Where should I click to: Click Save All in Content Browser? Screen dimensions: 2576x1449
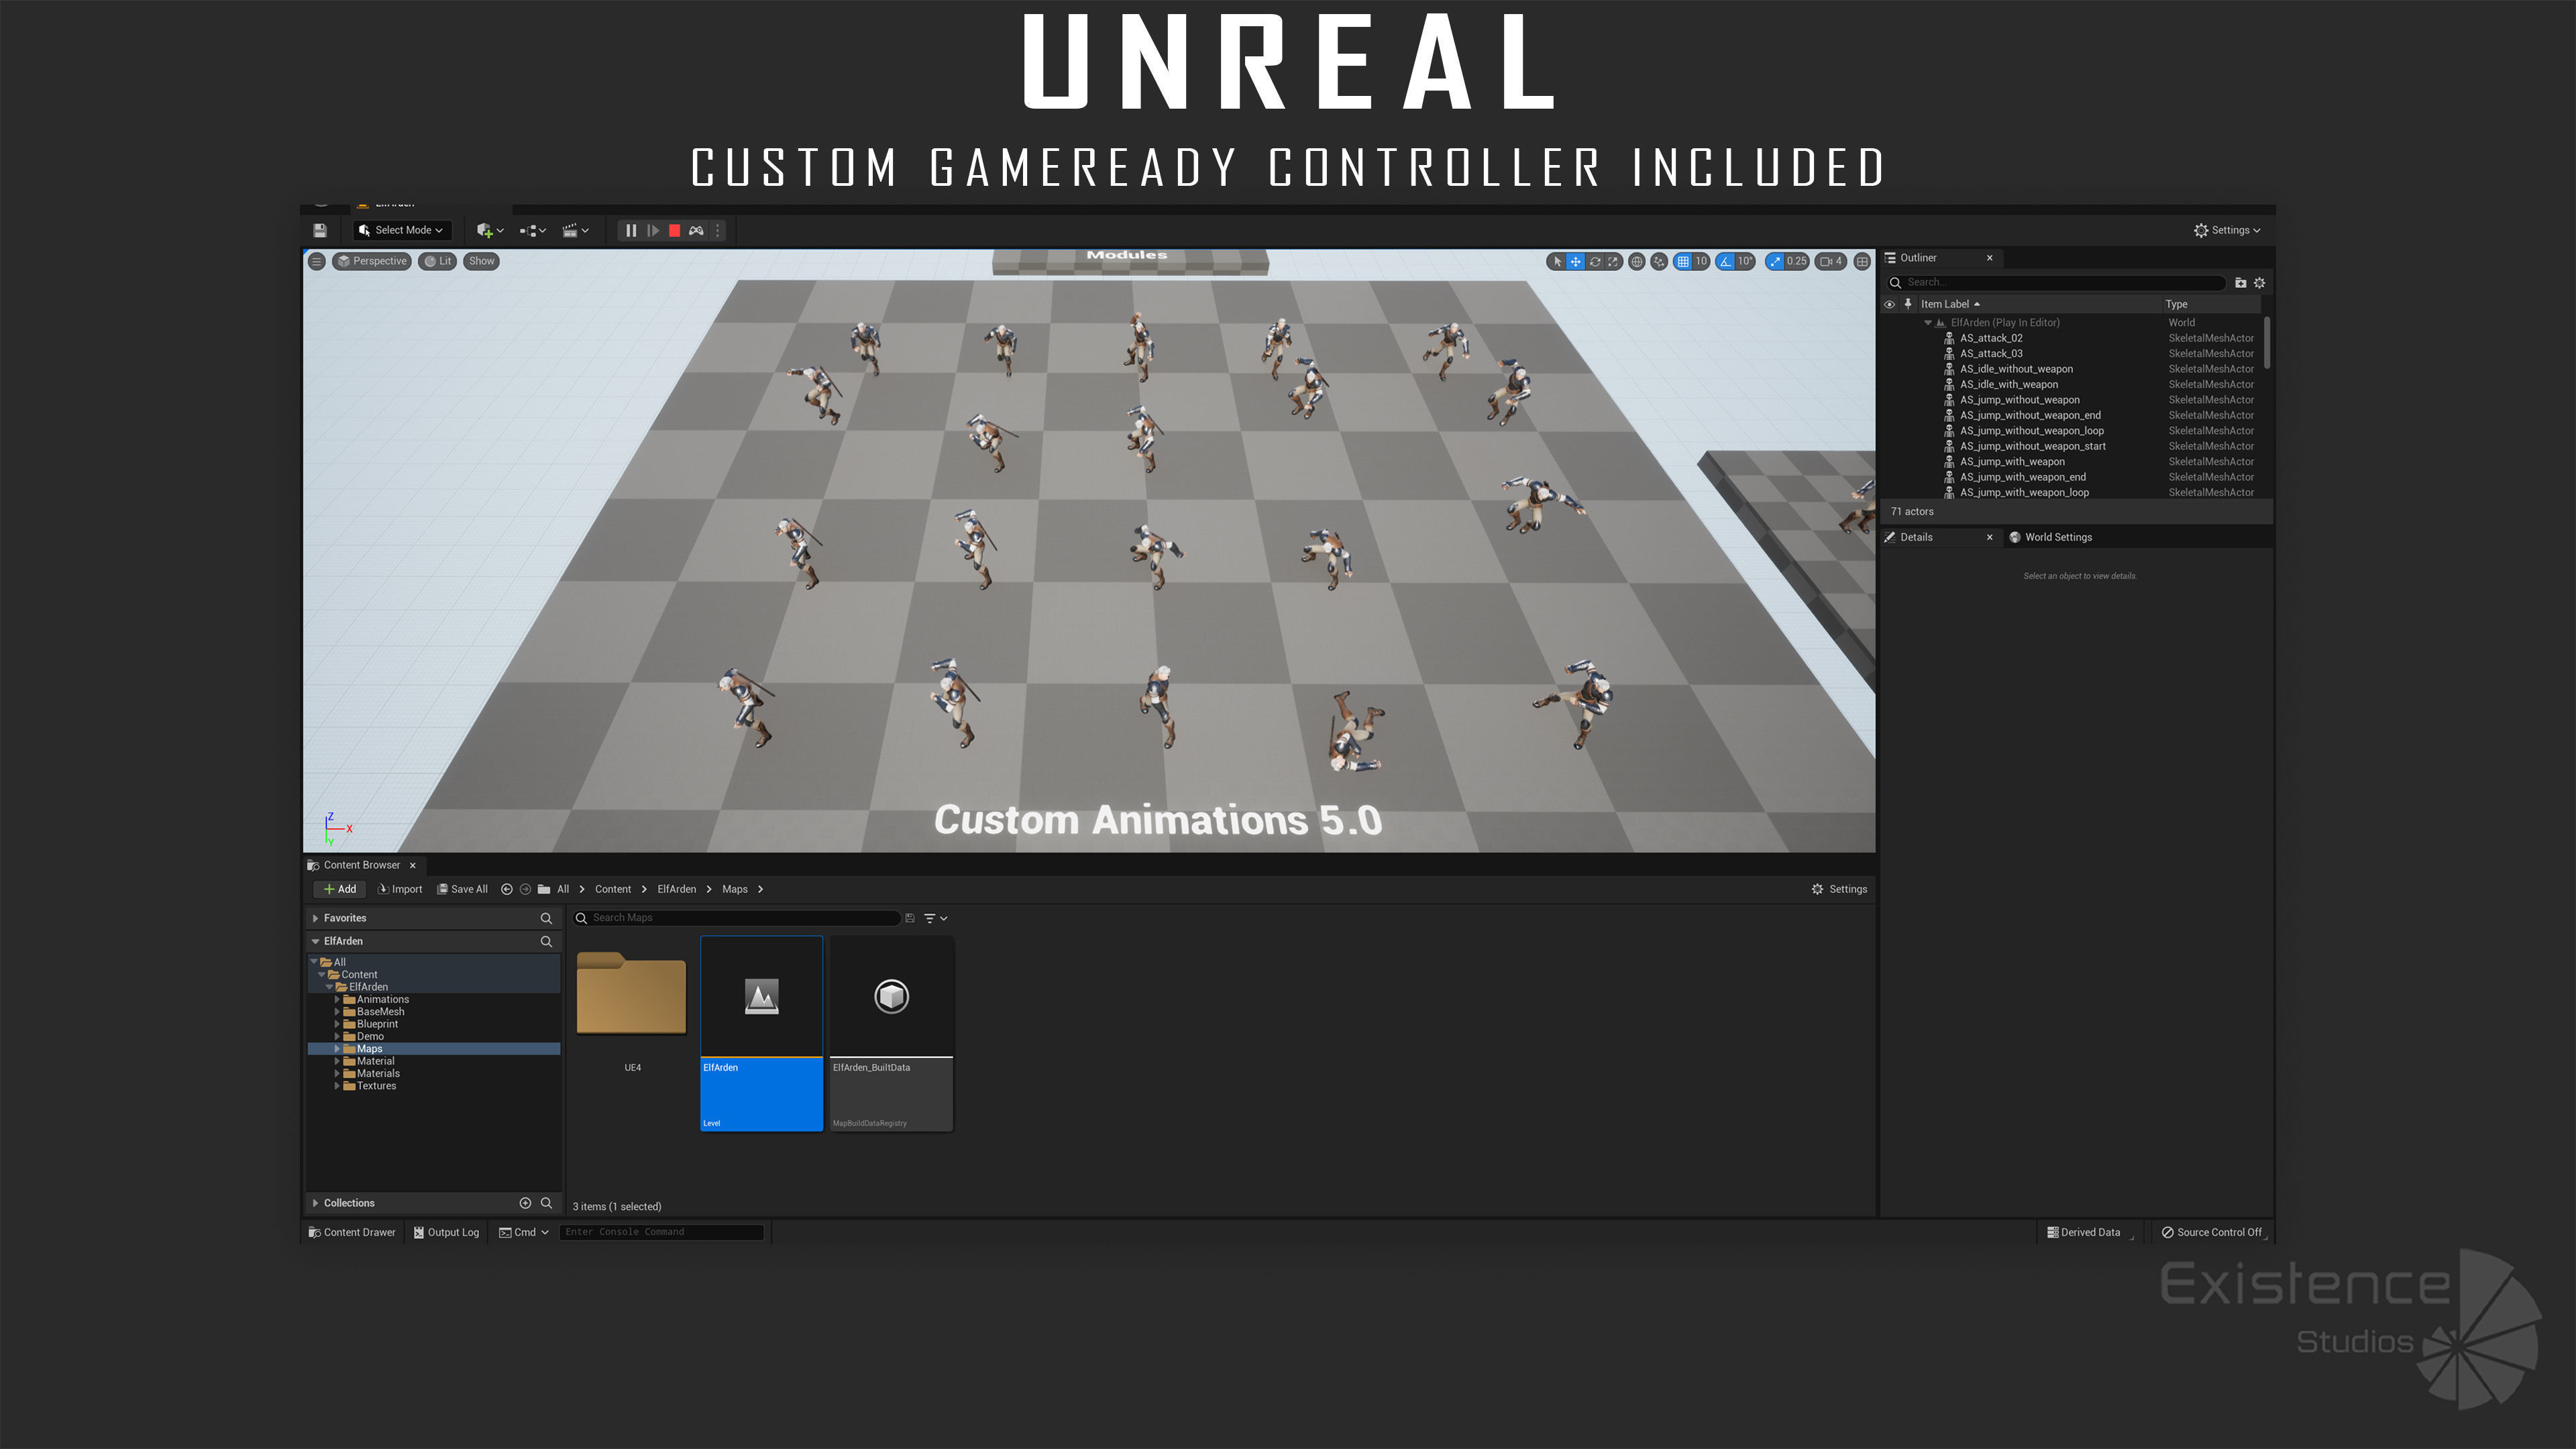(462, 889)
